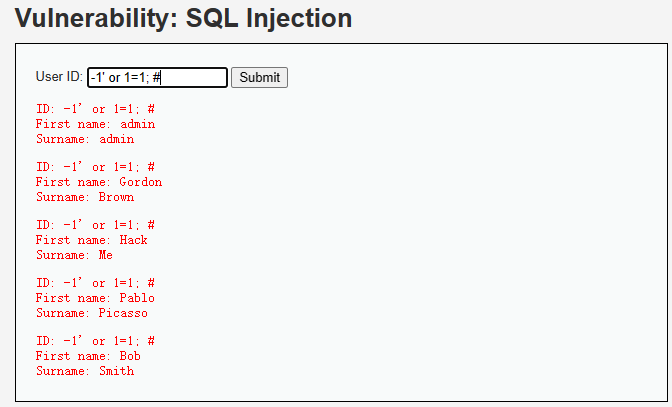Image resolution: width=672 pixels, height=407 pixels.
Task: Click the 'User ID:' label
Action: pos(59,77)
